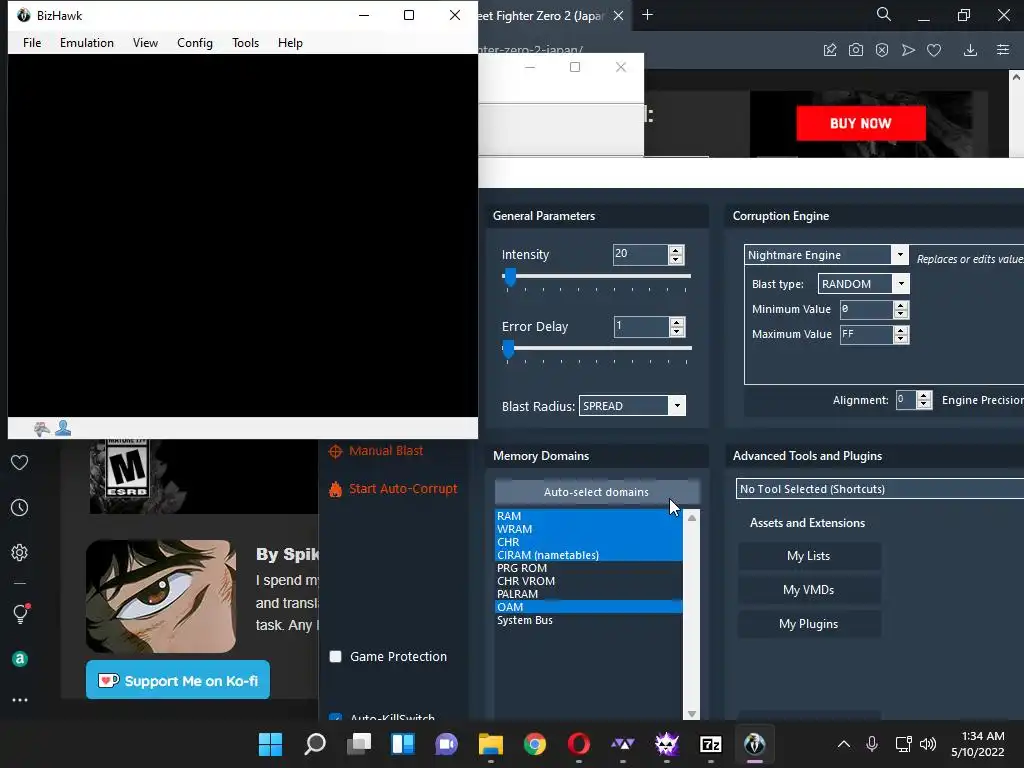Bookmark page with Opera heart icon
The height and width of the screenshot is (768, 1024).
click(x=934, y=50)
